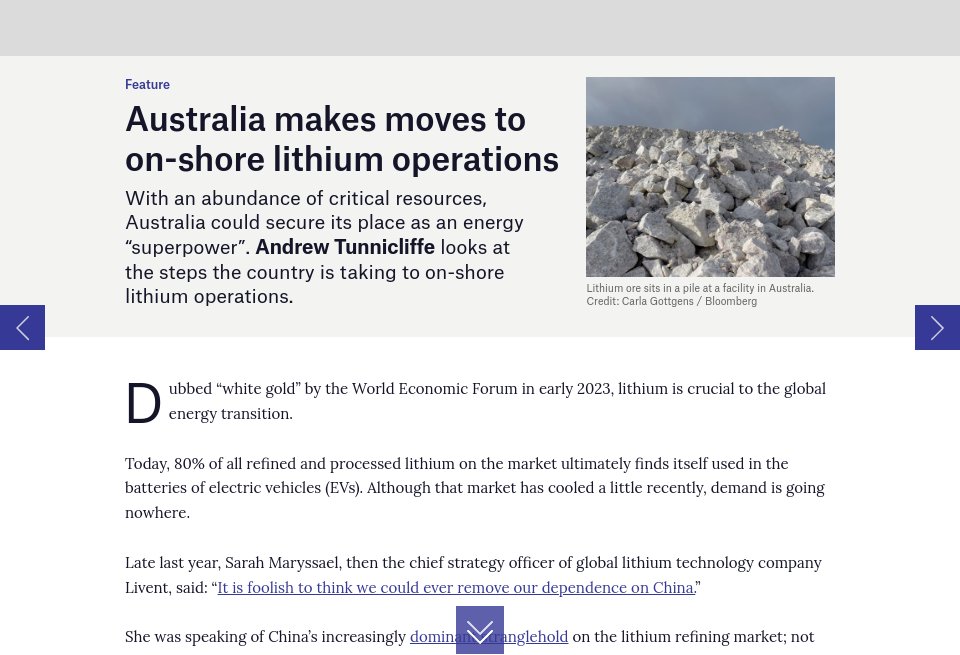Select the article headline about lithium operations
960x655 pixels.
point(341,138)
